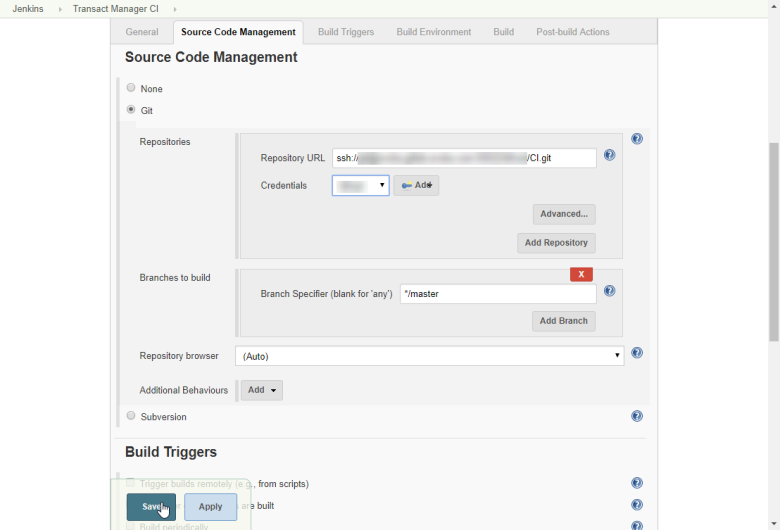Click the Save button
This screenshot has width=780, height=530.
pos(151,507)
